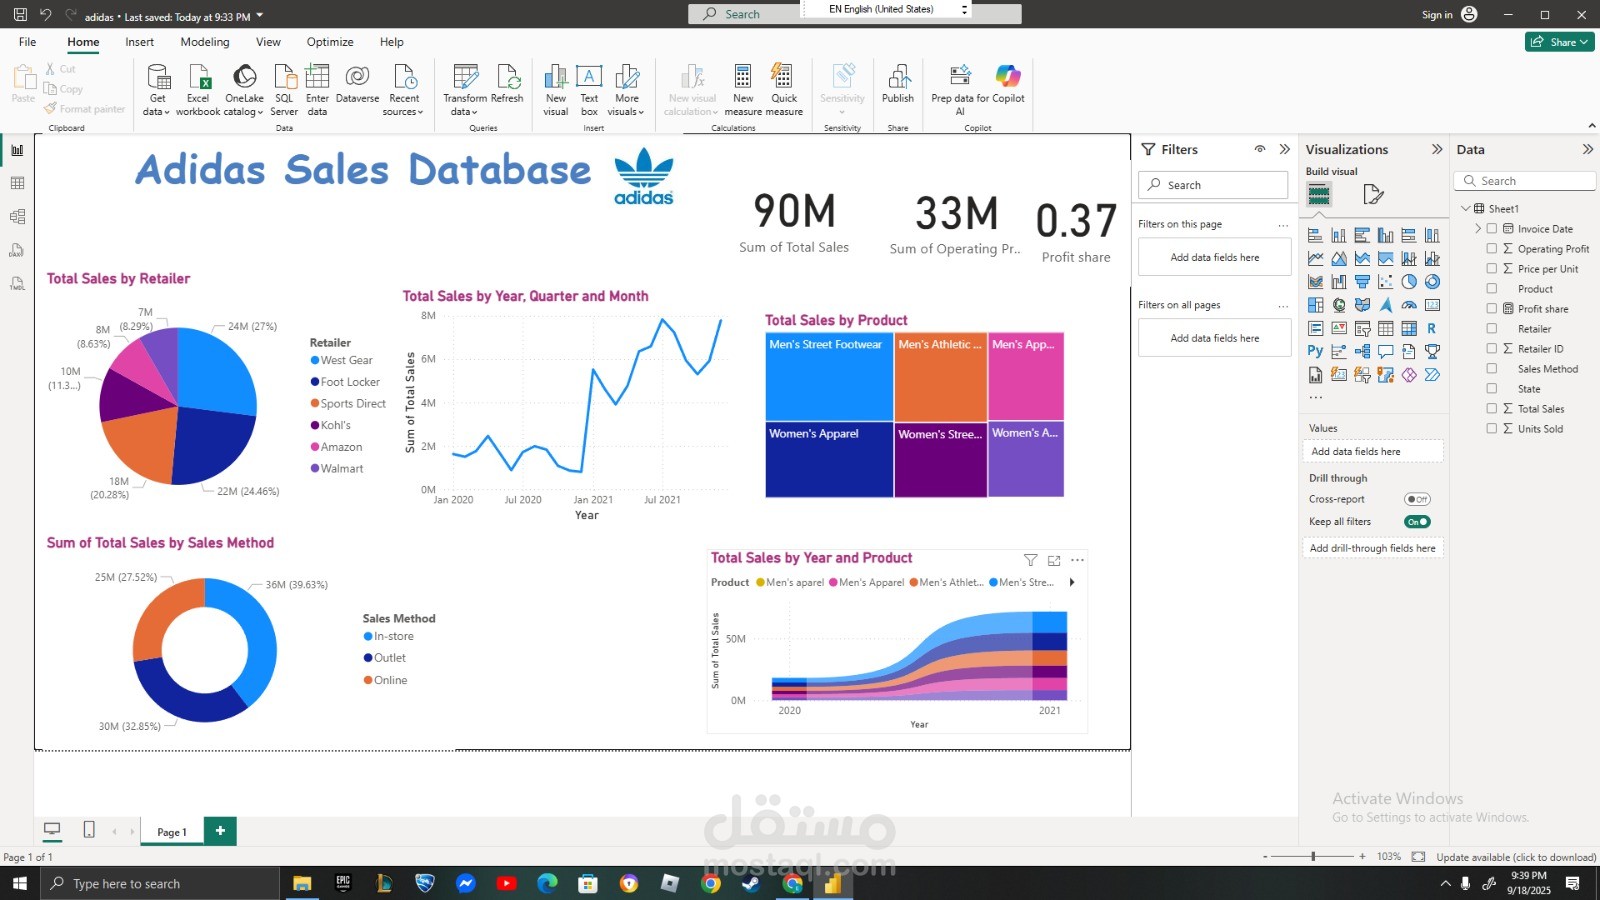Insert a Text box
The width and height of the screenshot is (1600, 900).
[589, 90]
